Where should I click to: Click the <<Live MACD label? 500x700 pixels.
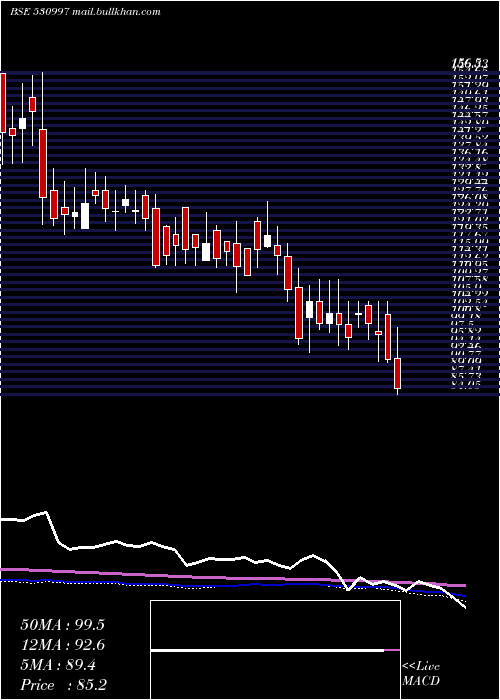click(421, 674)
